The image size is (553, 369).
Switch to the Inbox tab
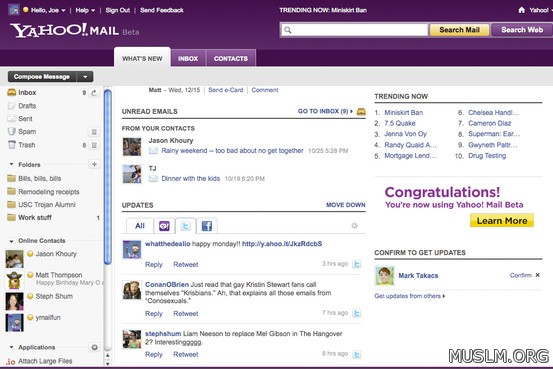tap(188, 59)
